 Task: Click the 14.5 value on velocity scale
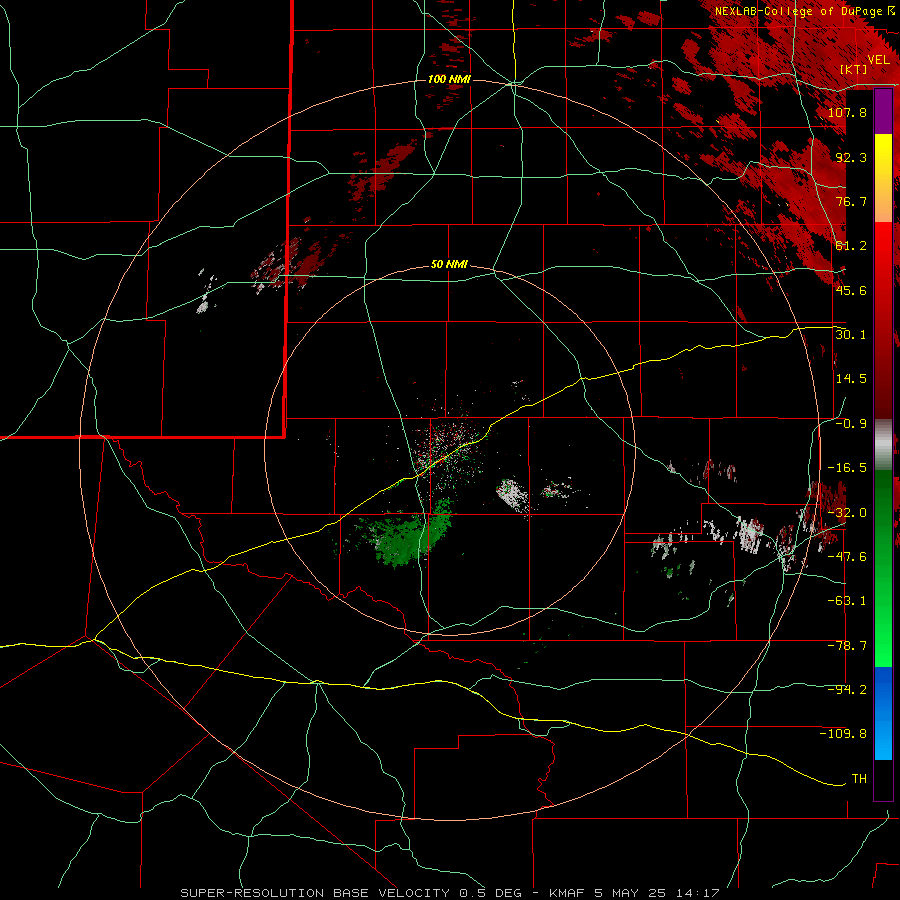pos(851,379)
